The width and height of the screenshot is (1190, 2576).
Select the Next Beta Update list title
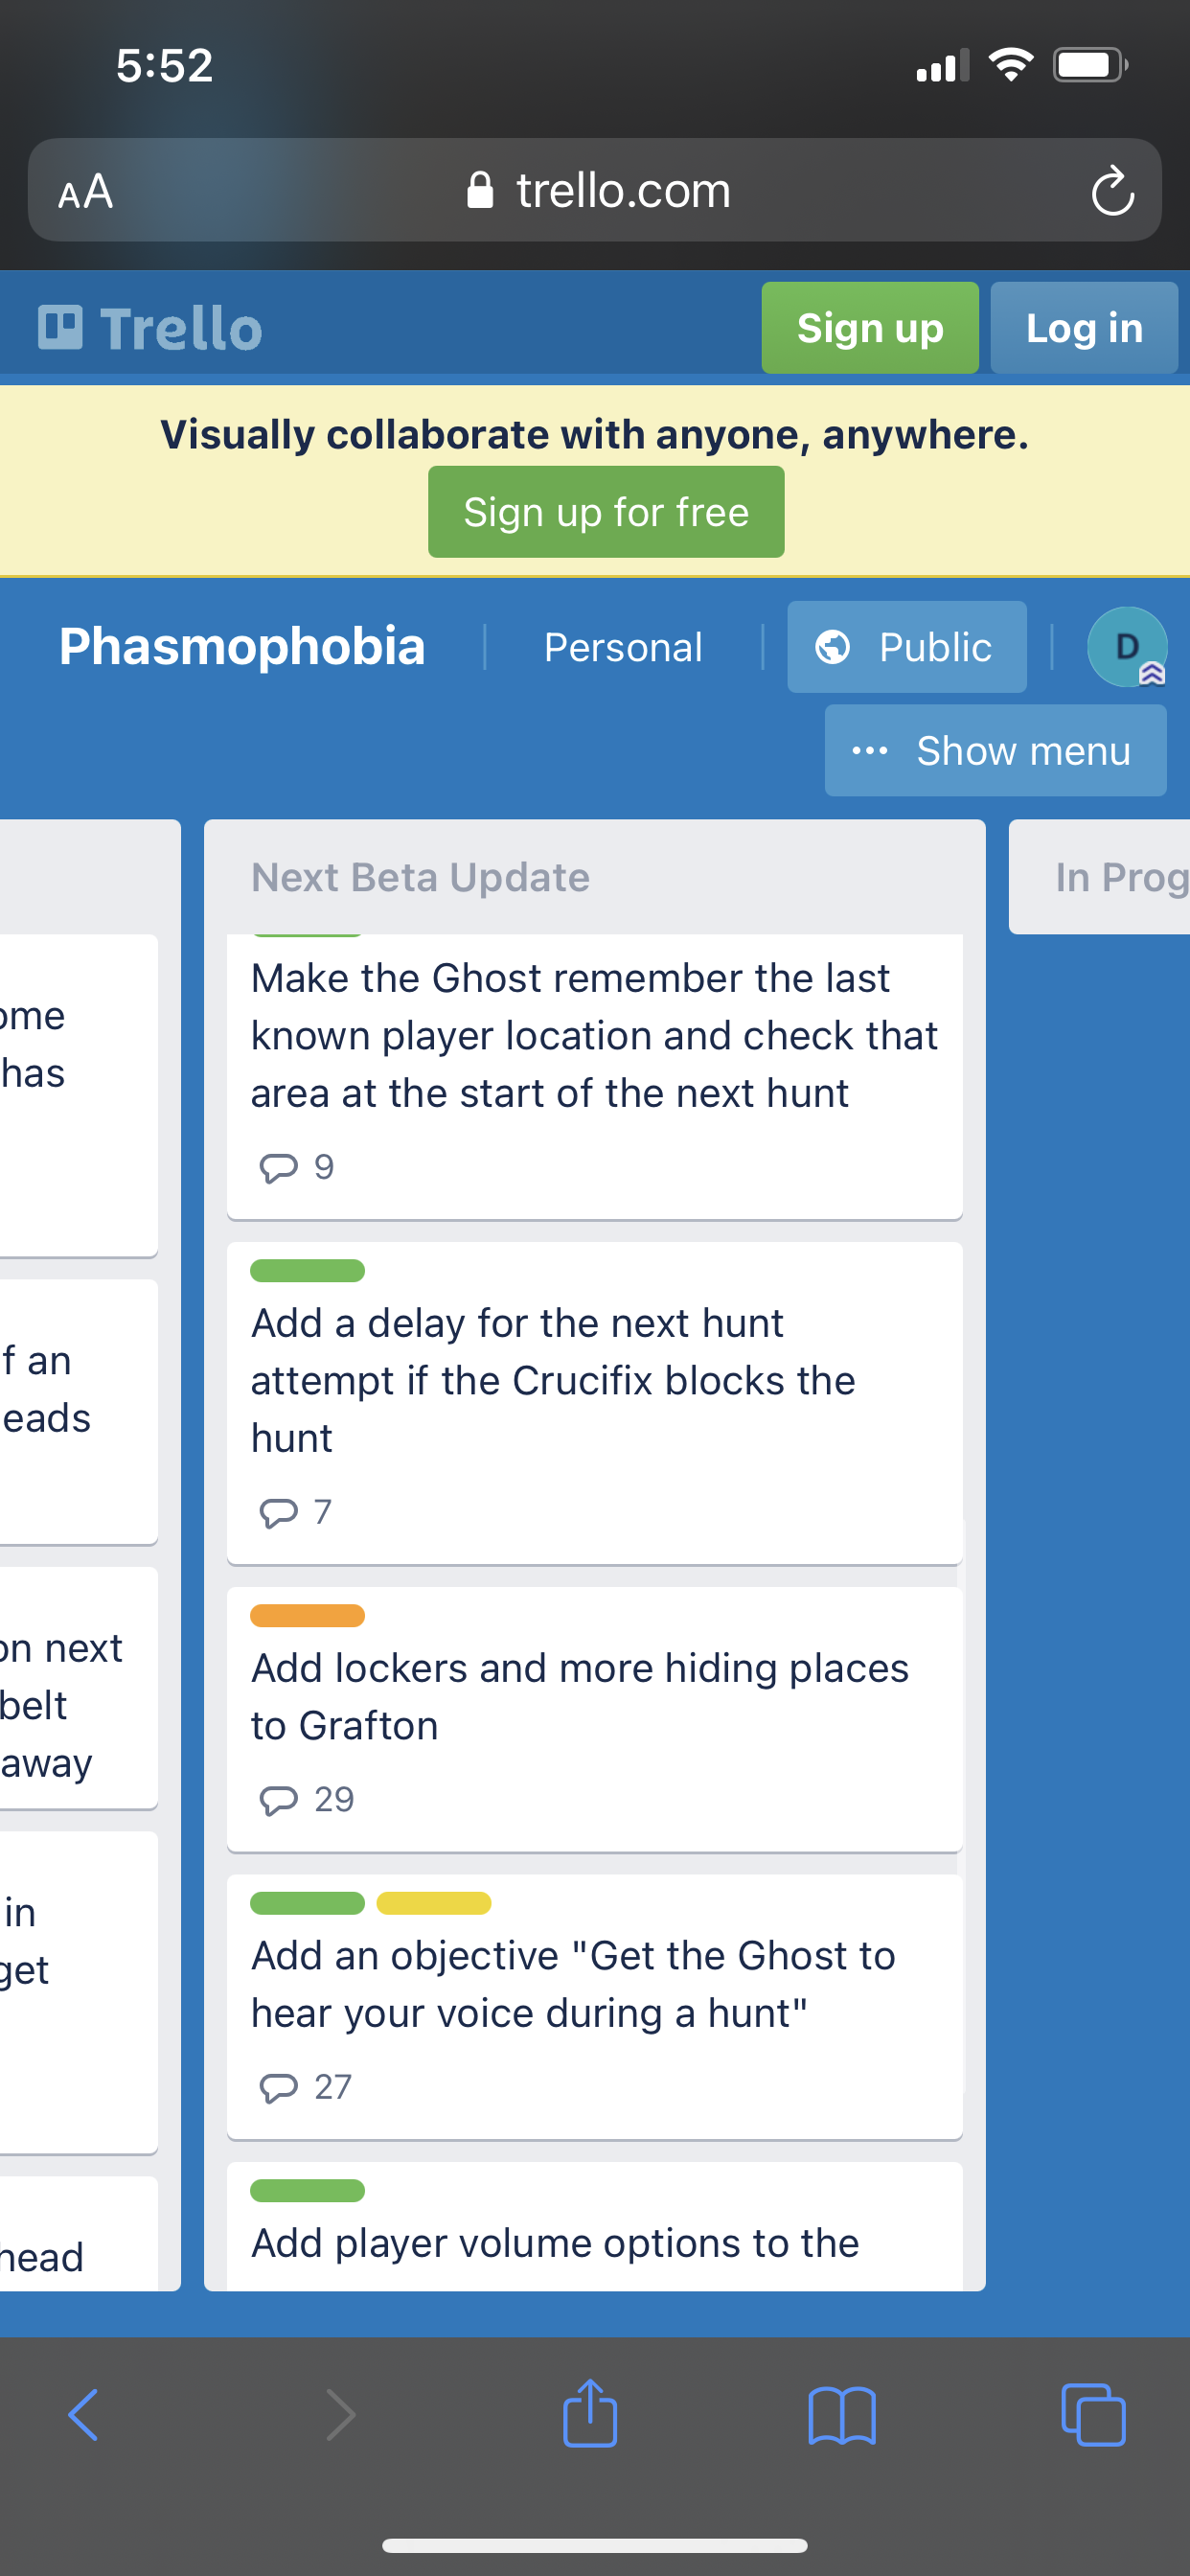[420, 877]
